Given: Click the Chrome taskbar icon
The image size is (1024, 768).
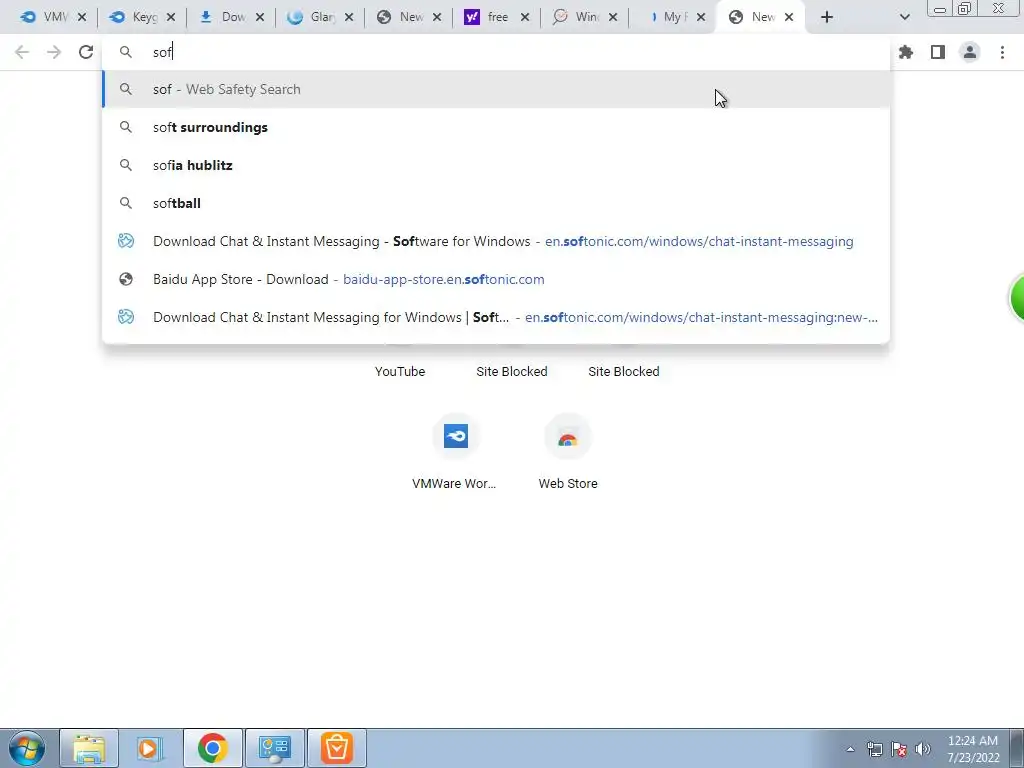Looking at the screenshot, I should coord(213,748).
